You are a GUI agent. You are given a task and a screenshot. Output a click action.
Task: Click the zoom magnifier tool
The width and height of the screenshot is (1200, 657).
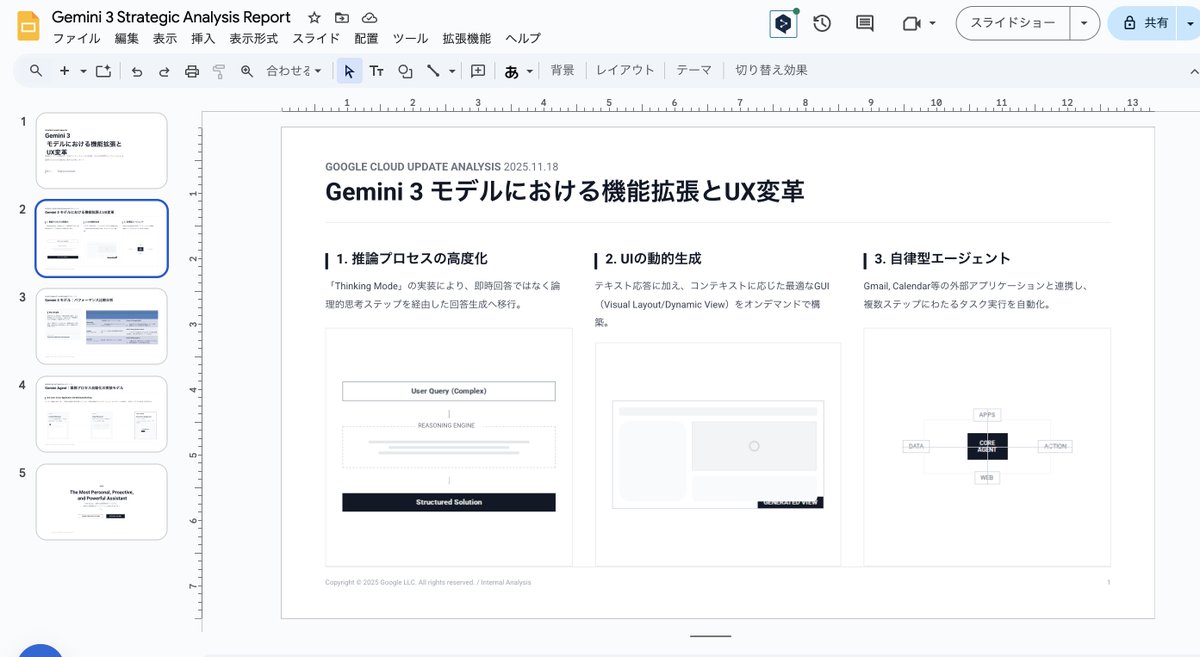[247, 71]
